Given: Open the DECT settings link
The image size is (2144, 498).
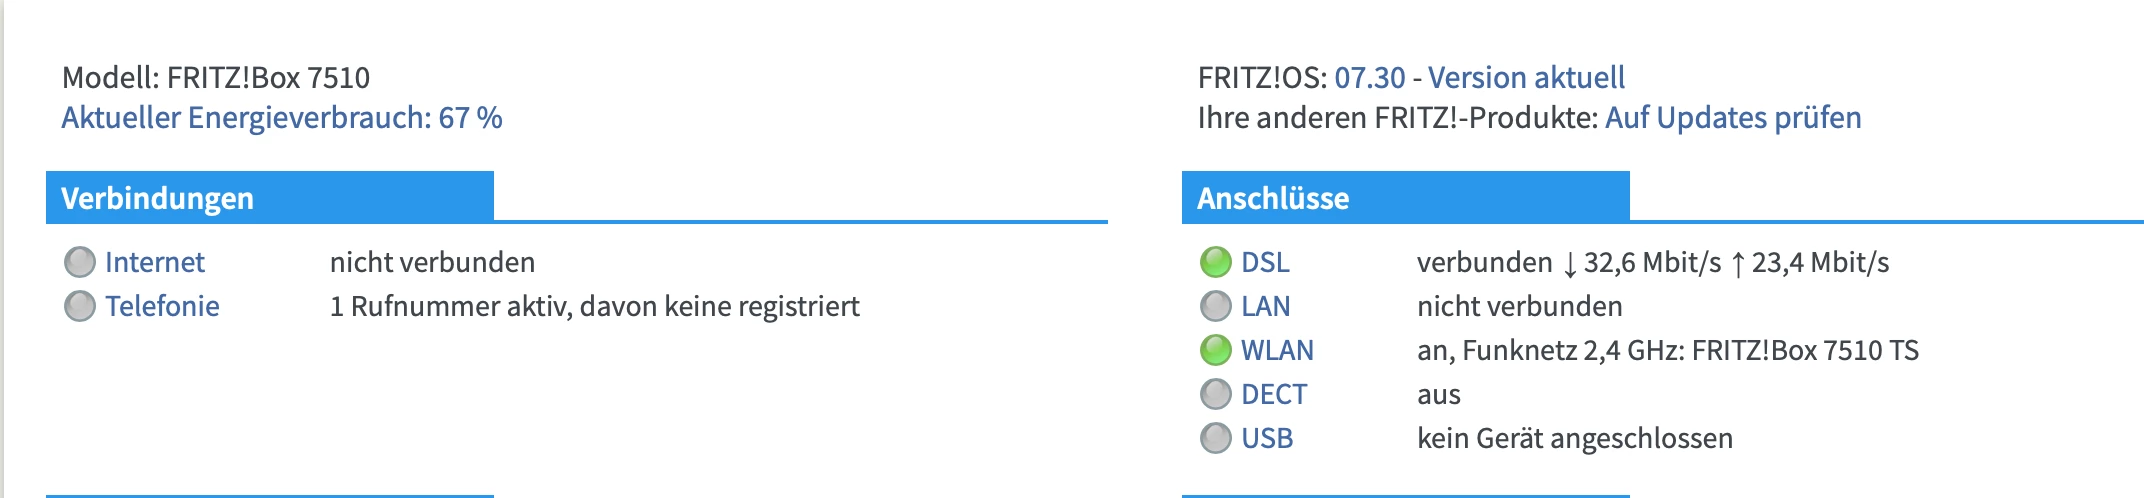Looking at the screenshot, I should (1273, 394).
